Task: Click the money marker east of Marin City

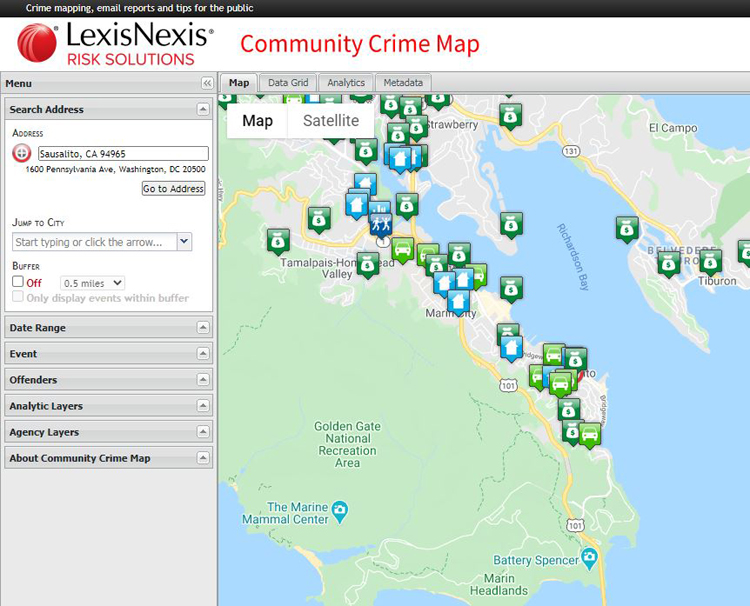Action: tap(511, 288)
